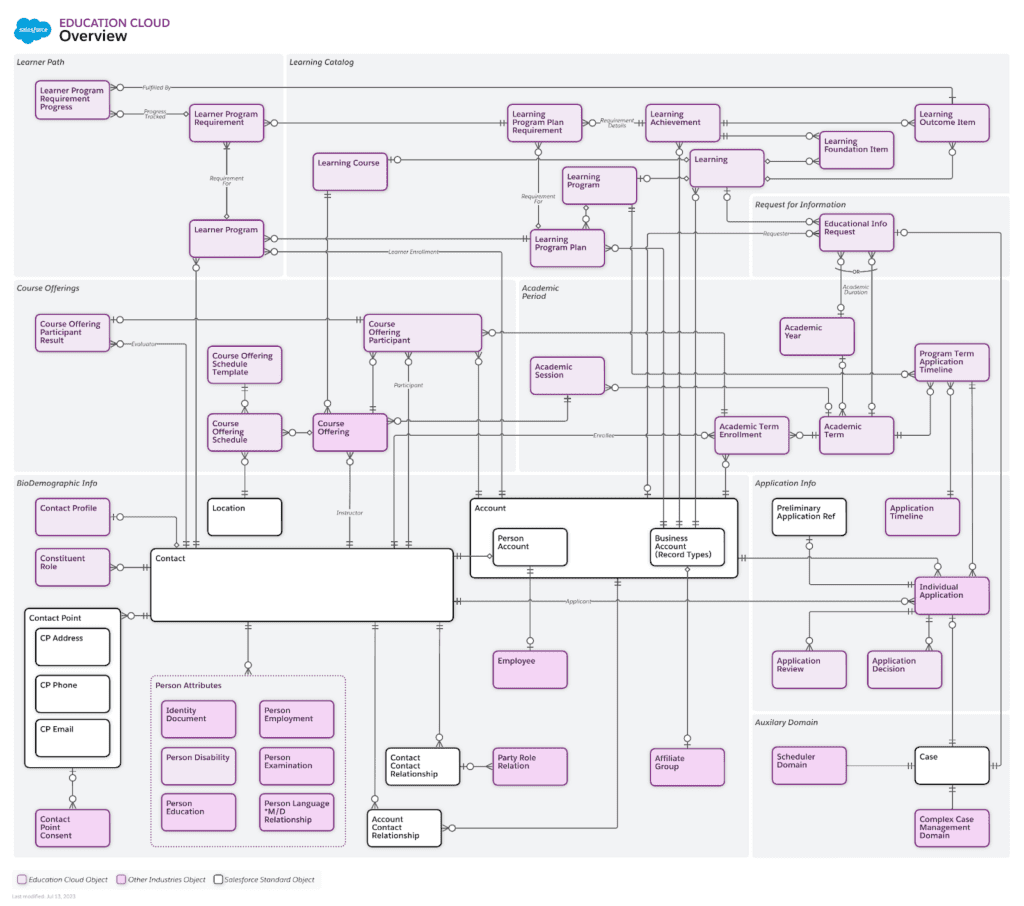Click the Complex Case Management Domain box
This screenshot has height=906, width=1024.
[x=951, y=828]
